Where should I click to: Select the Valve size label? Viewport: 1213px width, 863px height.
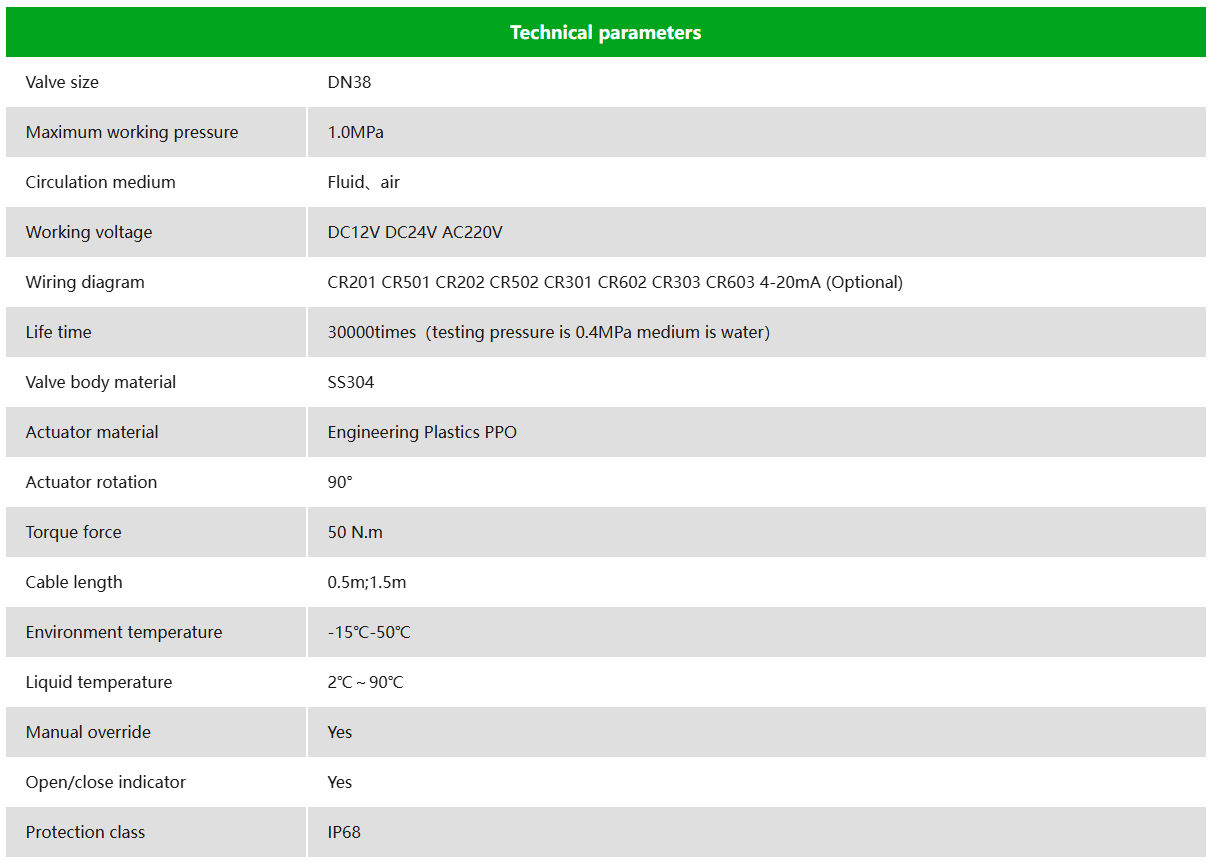(x=62, y=82)
